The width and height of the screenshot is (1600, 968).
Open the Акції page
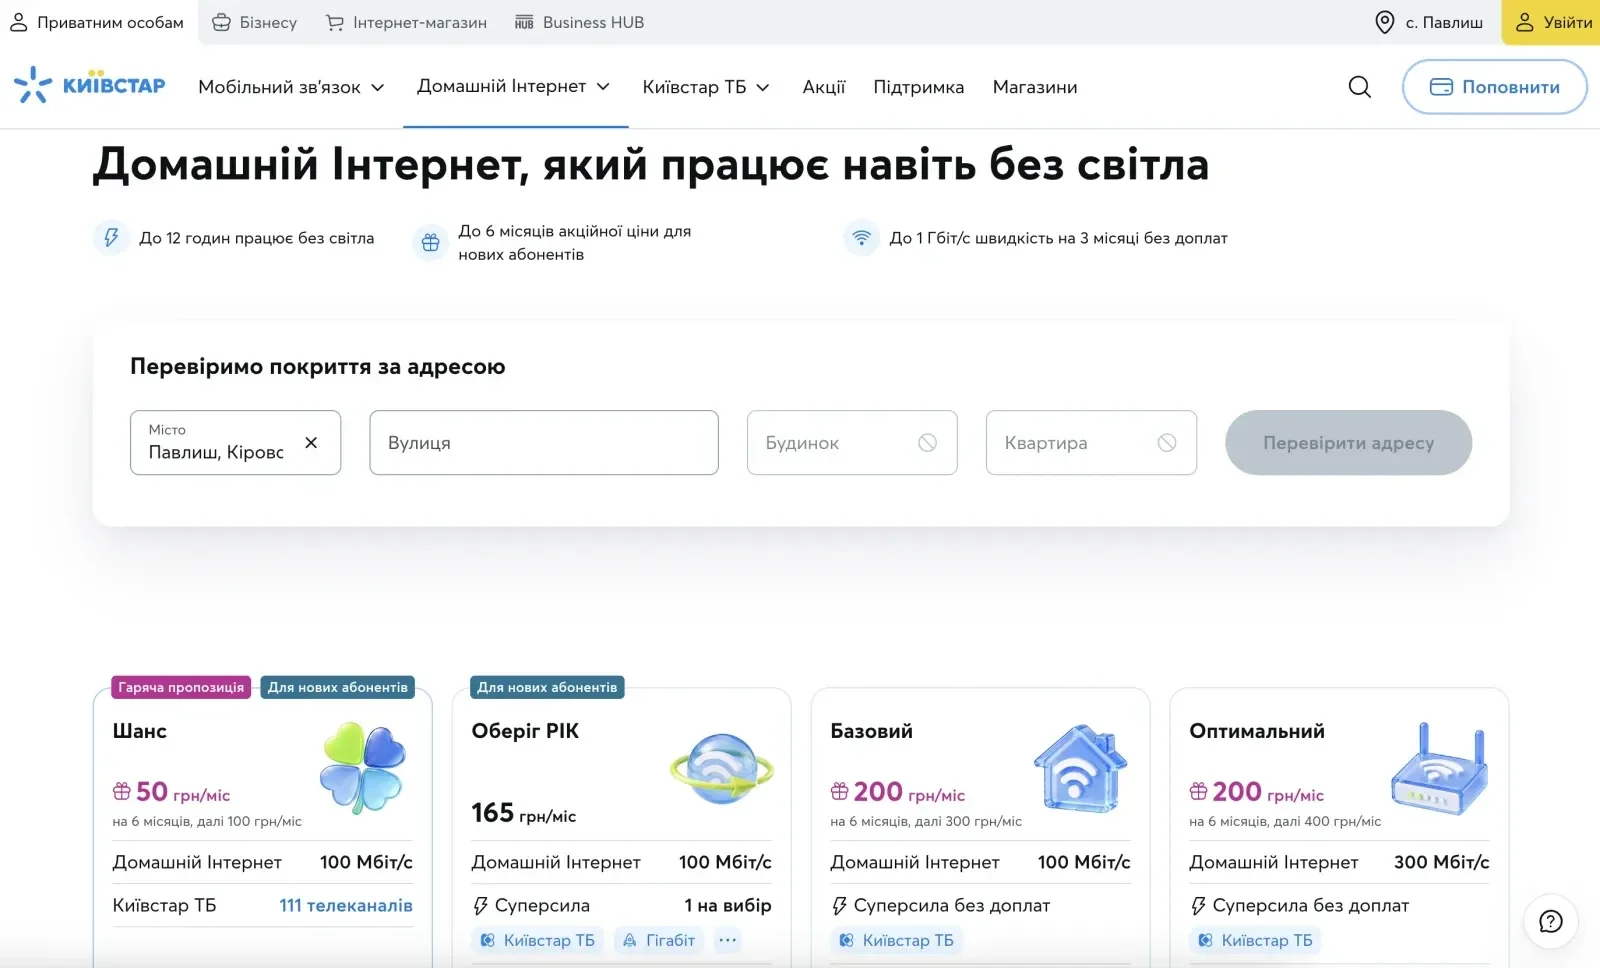coord(824,87)
